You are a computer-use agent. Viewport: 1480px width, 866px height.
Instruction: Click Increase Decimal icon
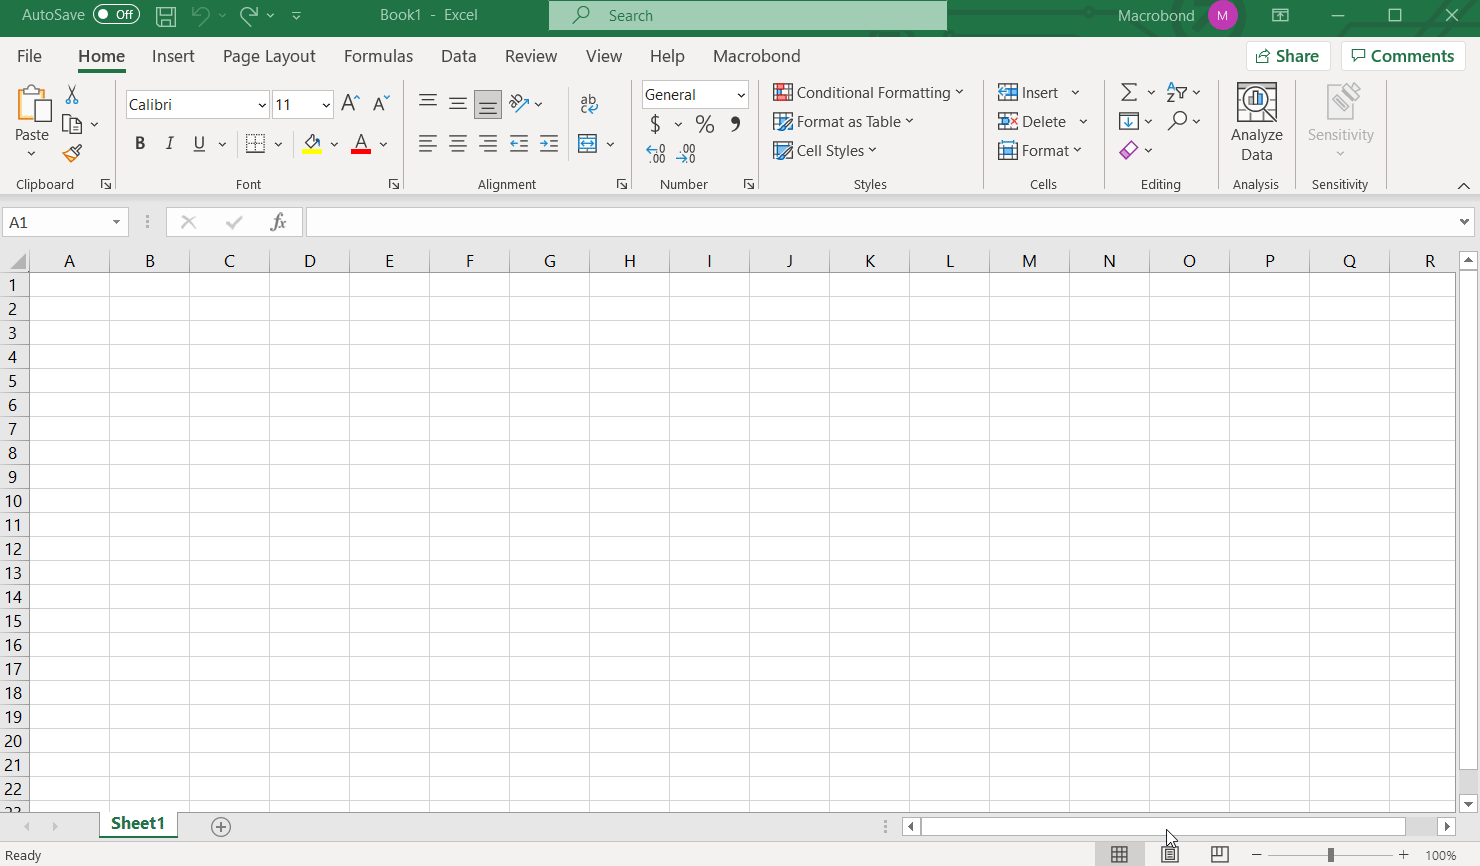(x=656, y=154)
